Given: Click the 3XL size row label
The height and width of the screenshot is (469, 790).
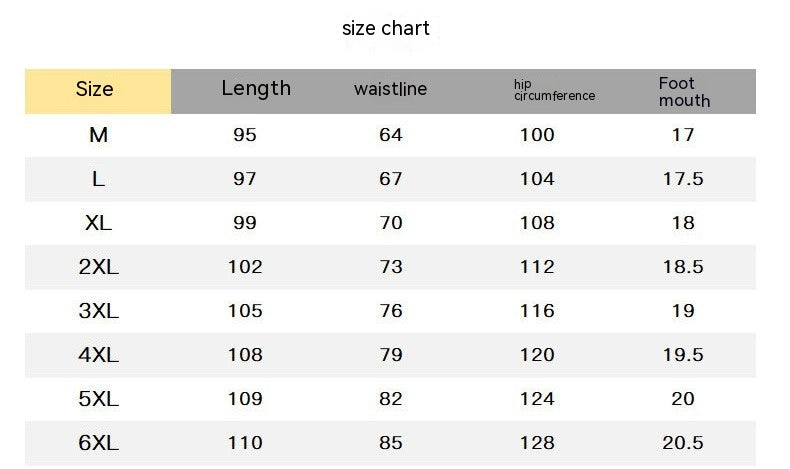Looking at the screenshot, I should click(x=98, y=311).
